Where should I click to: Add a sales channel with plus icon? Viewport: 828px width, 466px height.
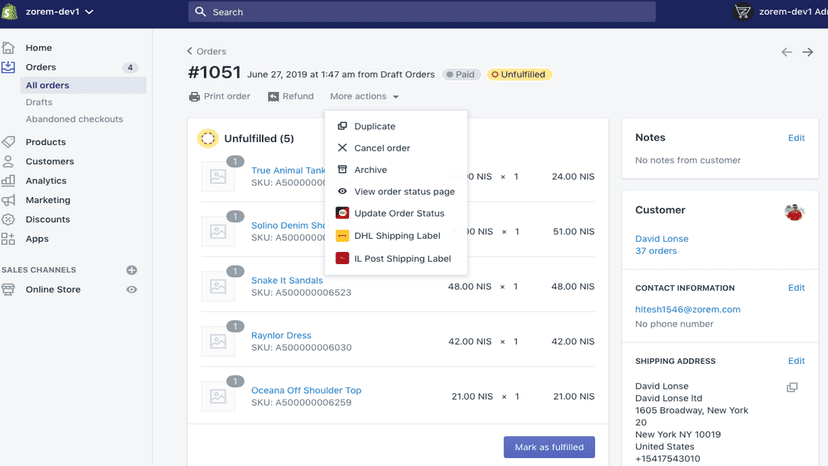click(131, 270)
